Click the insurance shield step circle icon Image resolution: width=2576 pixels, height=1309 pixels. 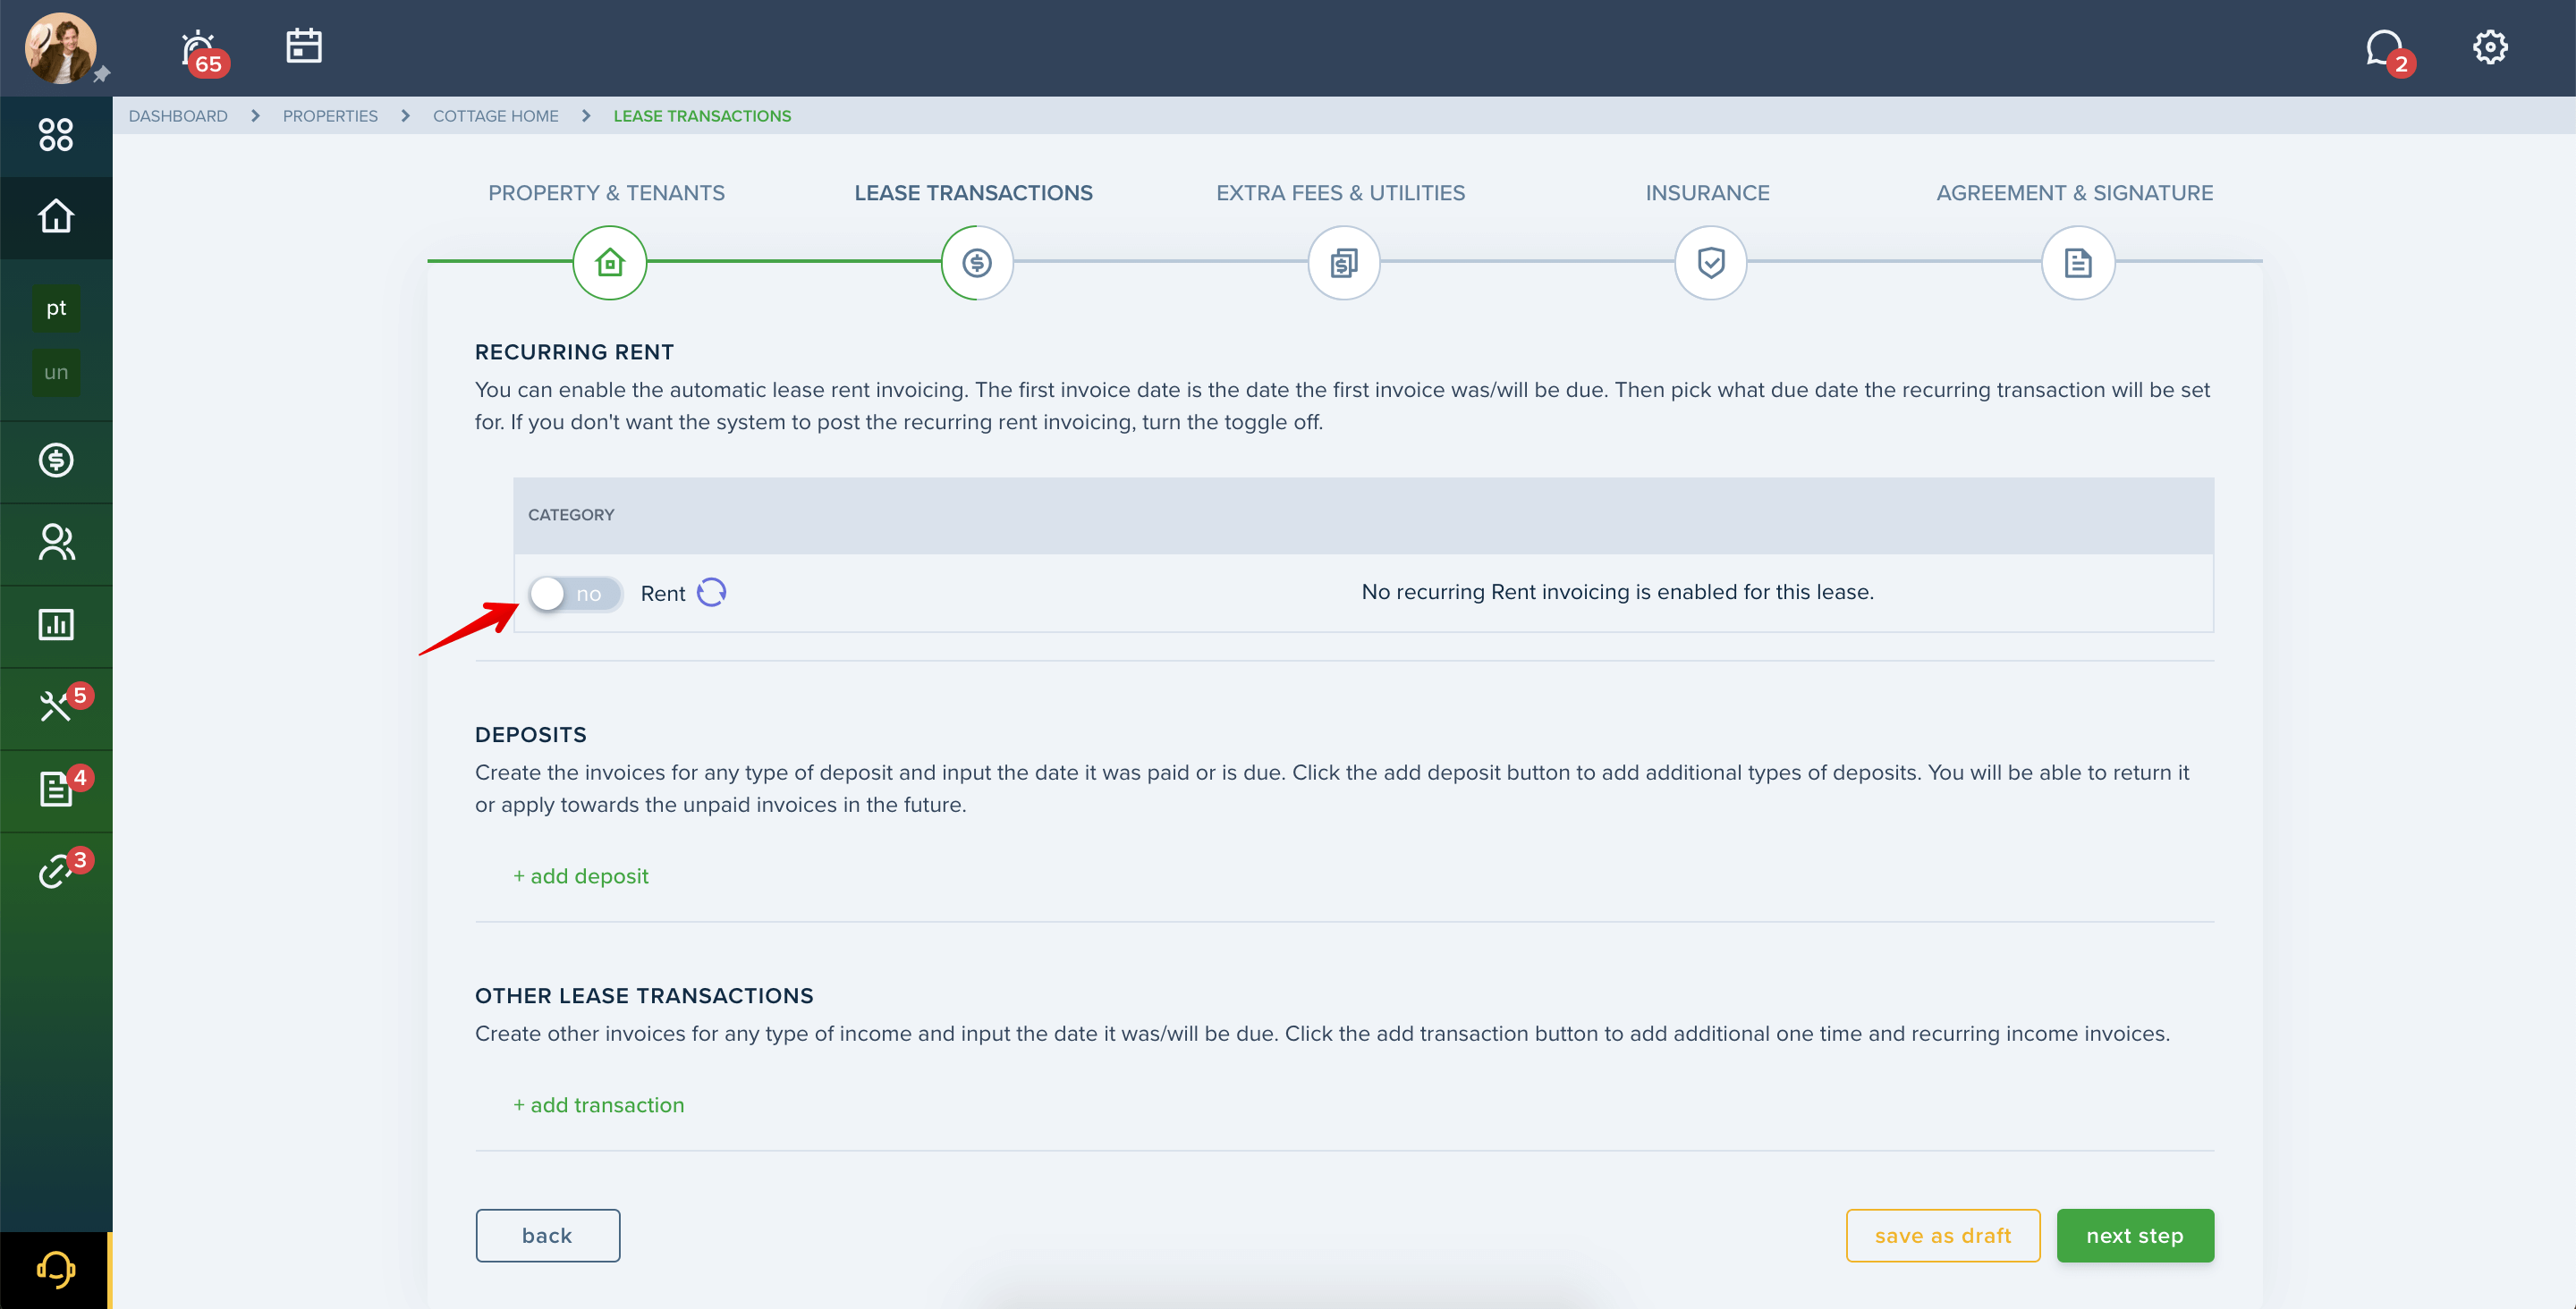tap(1711, 263)
